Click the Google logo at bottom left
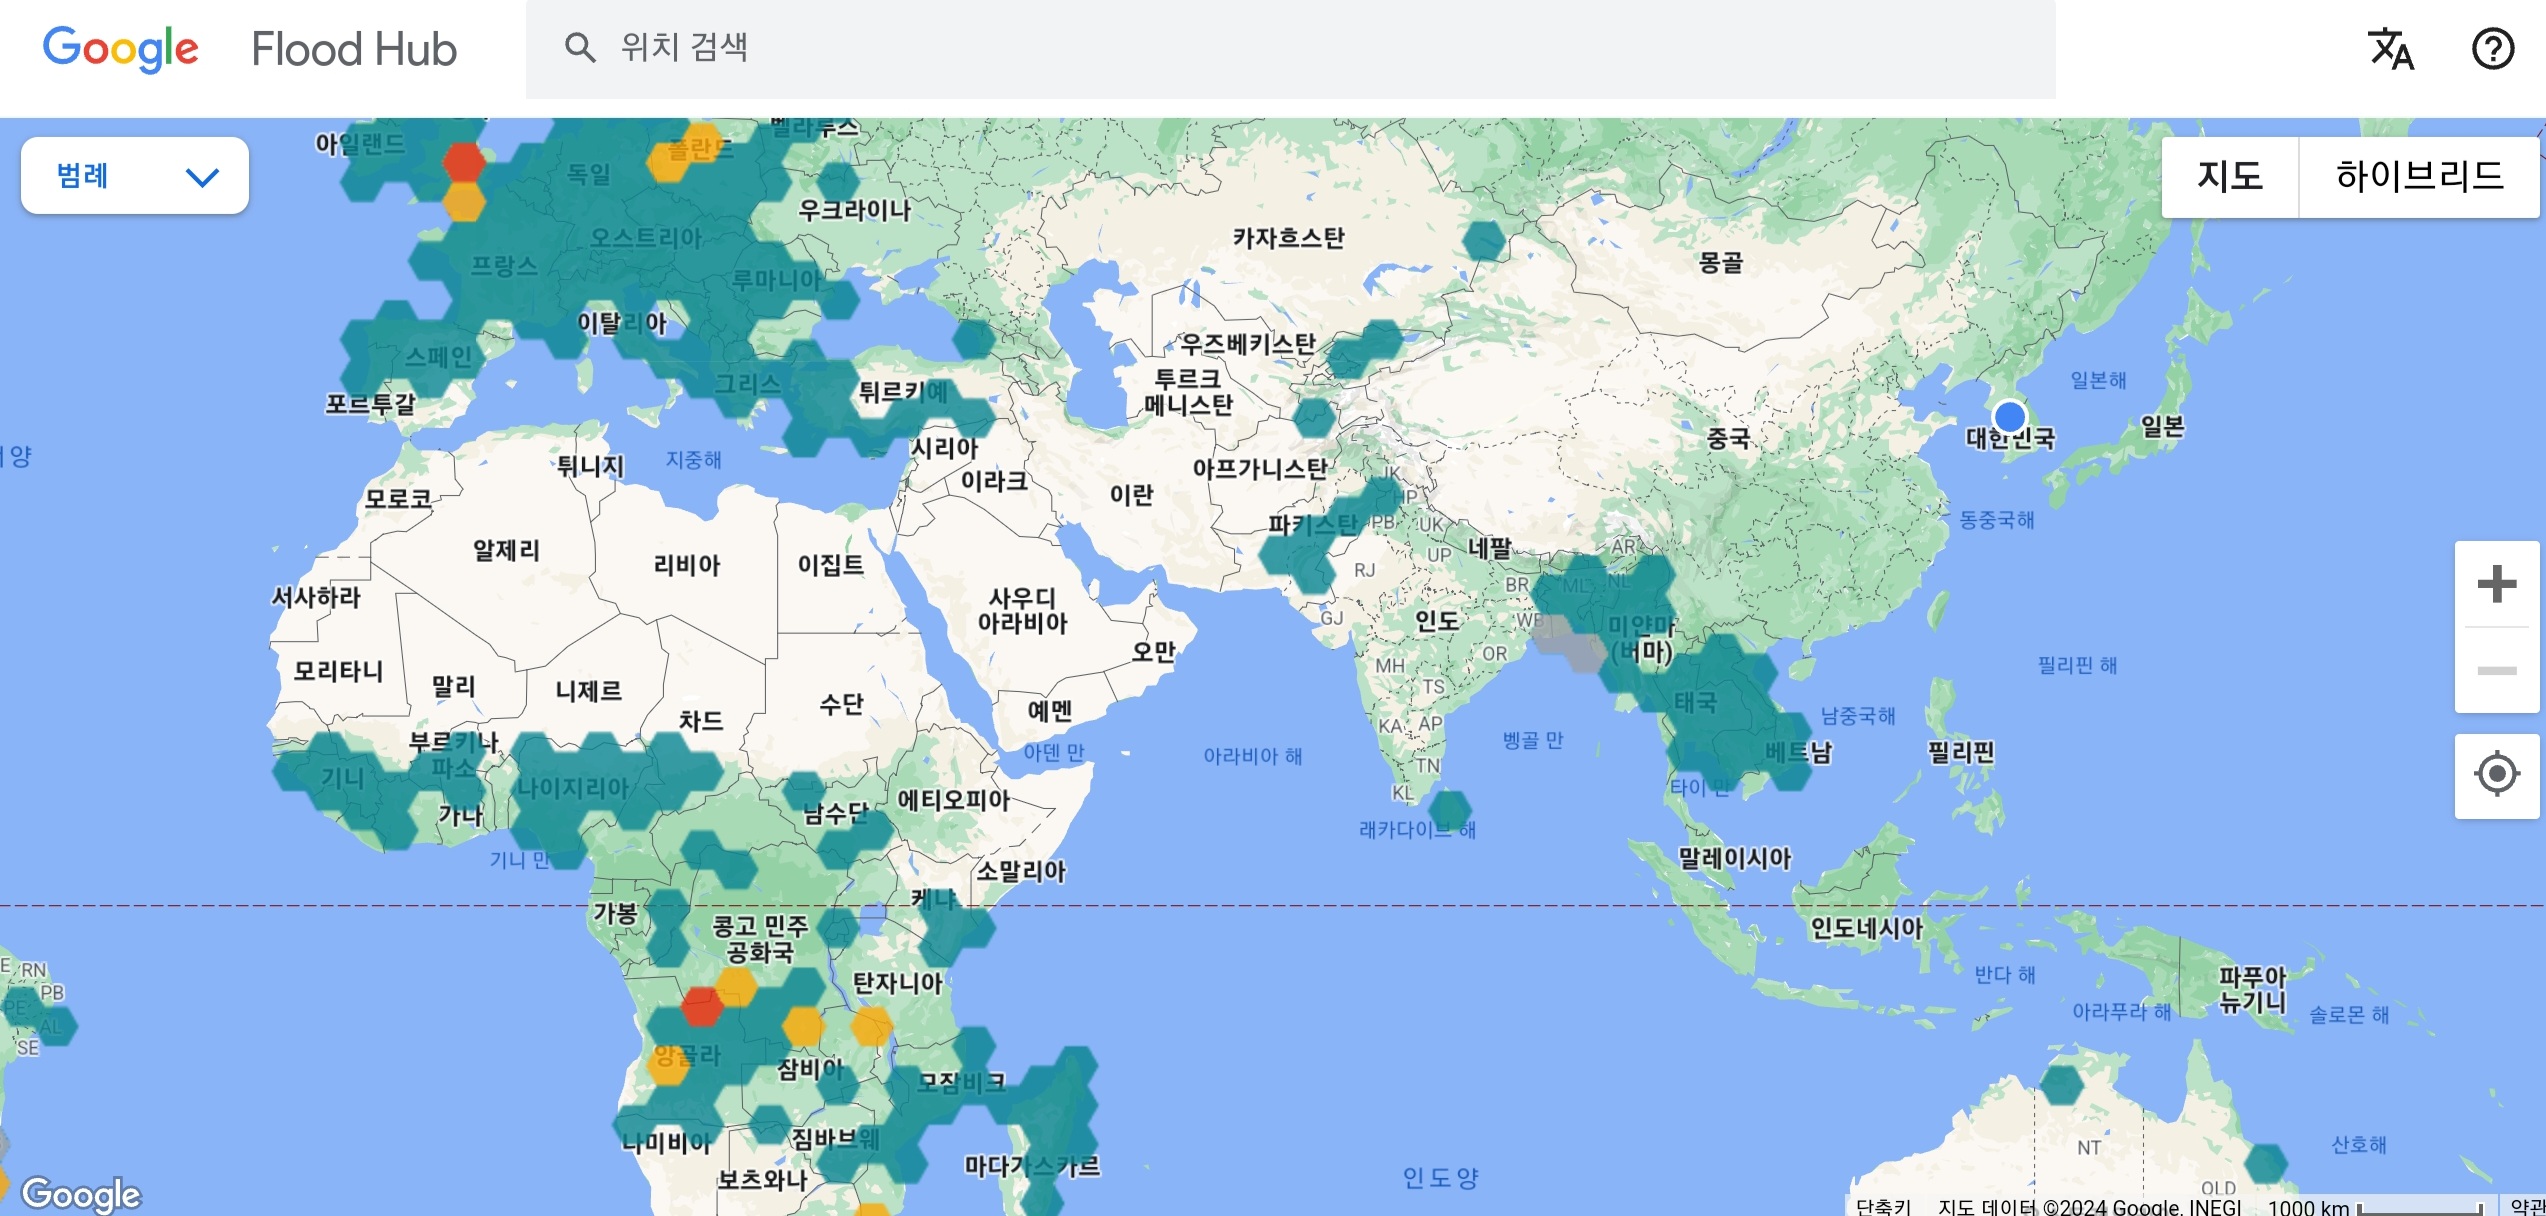 [82, 1193]
